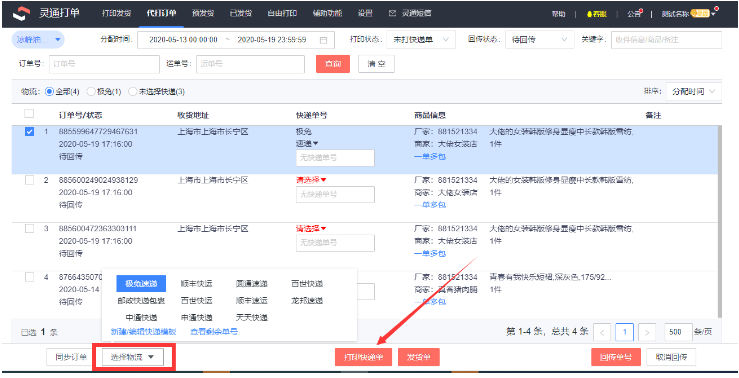Open the 新增/编辑快递模板 link

[143, 331]
